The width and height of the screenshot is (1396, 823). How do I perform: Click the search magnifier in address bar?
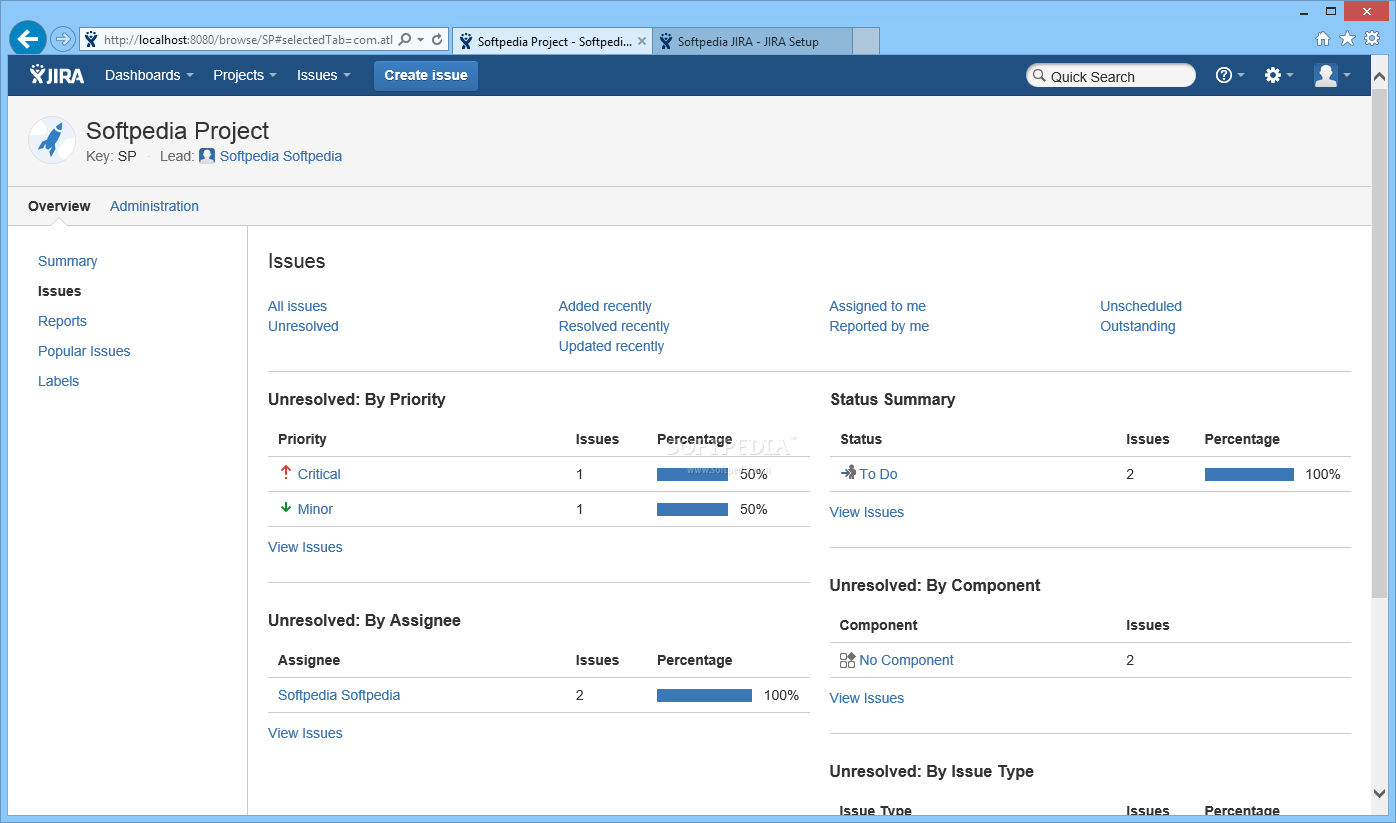[405, 40]
